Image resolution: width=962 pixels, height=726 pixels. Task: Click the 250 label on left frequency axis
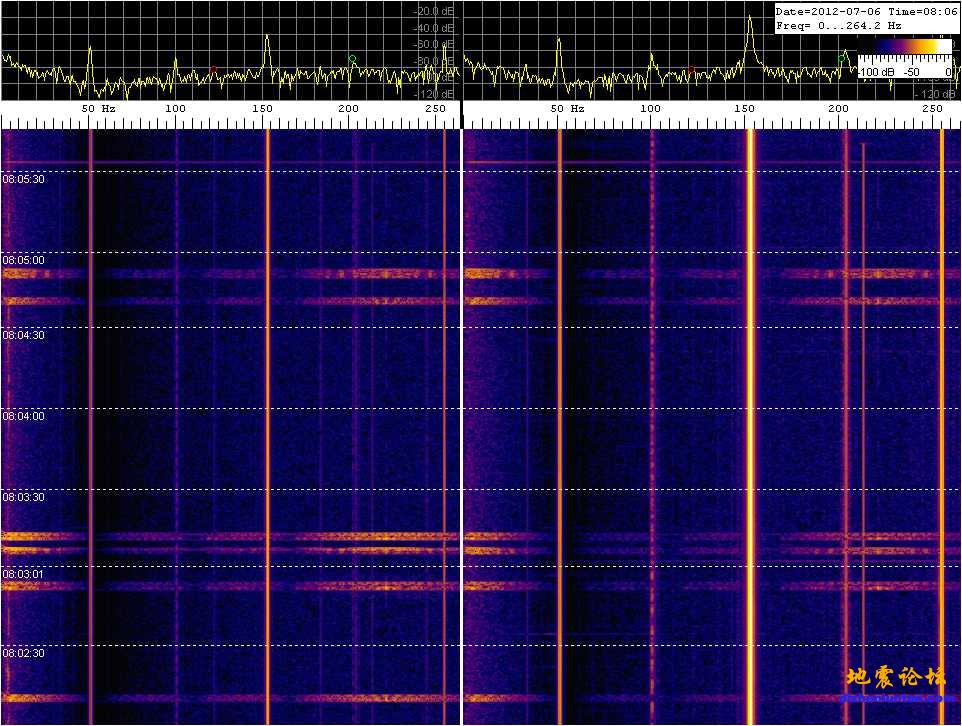(436, 109)
